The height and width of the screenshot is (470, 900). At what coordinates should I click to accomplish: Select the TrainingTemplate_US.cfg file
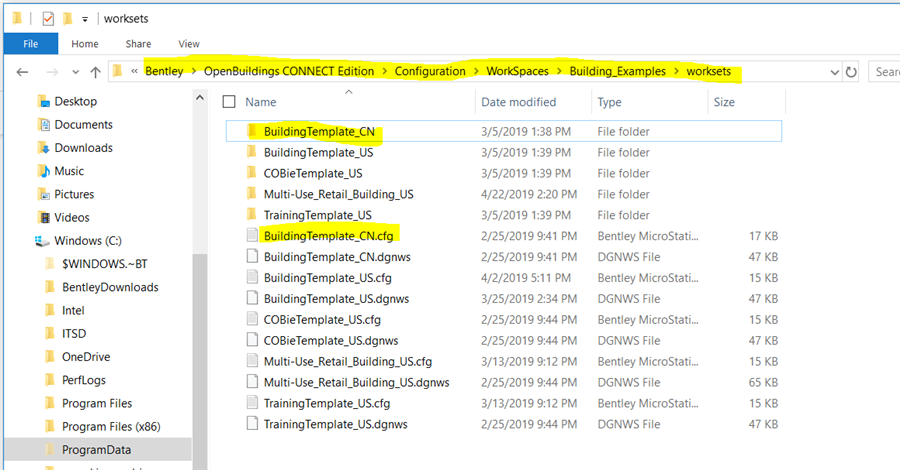[x=327, y=403]
